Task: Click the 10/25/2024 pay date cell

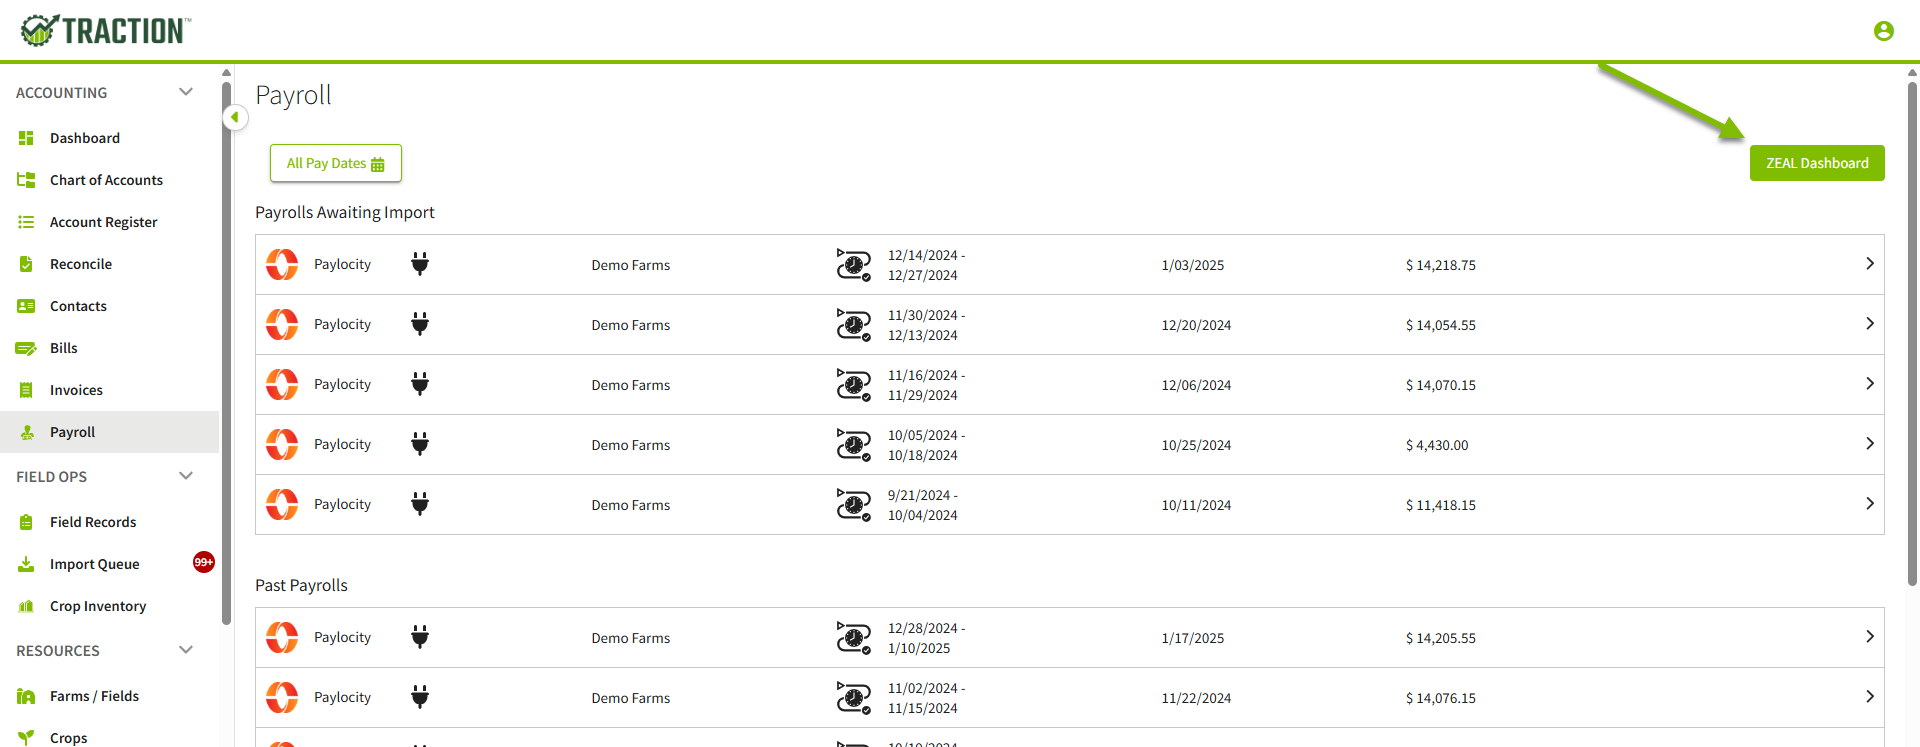Action: (x=1196, y=445)
